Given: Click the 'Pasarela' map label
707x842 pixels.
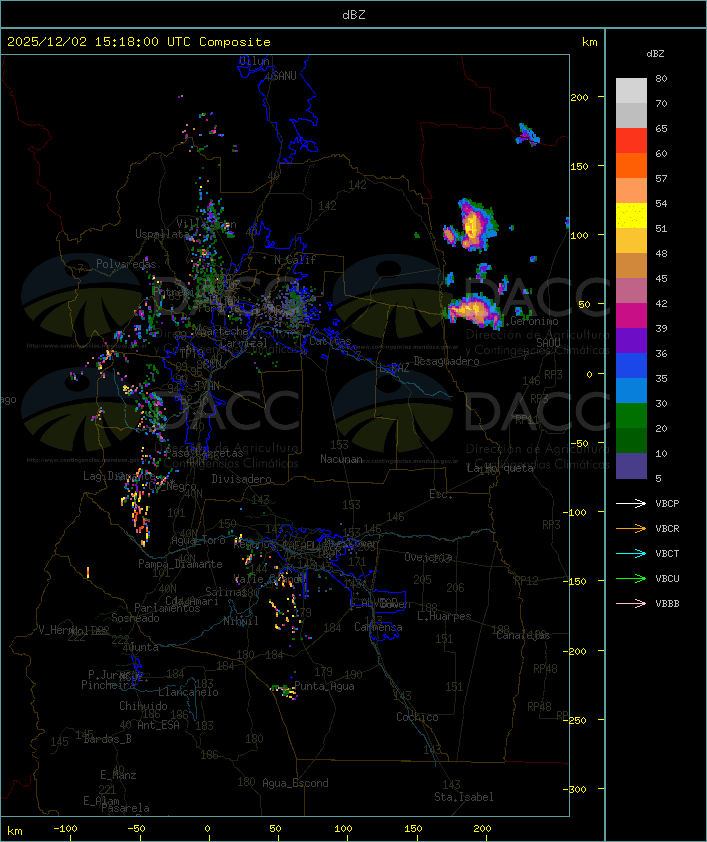Looking at the screenshot, I should tap(125, 808).
